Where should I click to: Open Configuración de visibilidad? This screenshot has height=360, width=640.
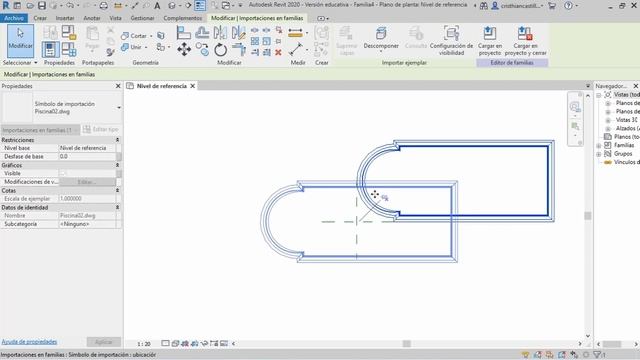tap(451, 41)
